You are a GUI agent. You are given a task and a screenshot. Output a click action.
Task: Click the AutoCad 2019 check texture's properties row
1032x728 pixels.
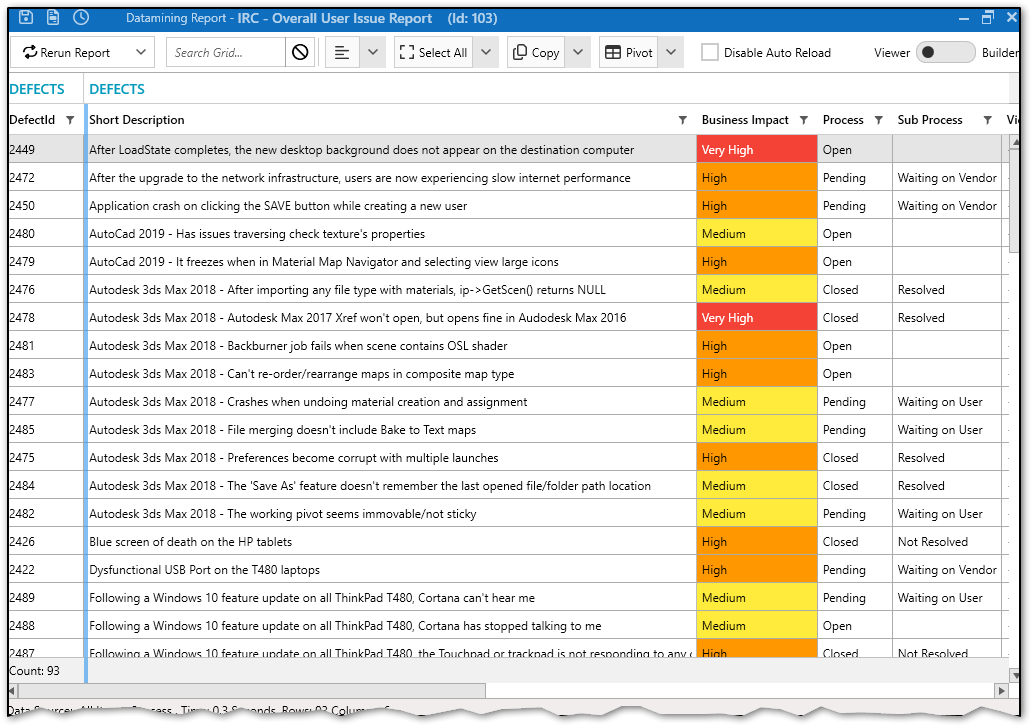click(x=507, y=234)
